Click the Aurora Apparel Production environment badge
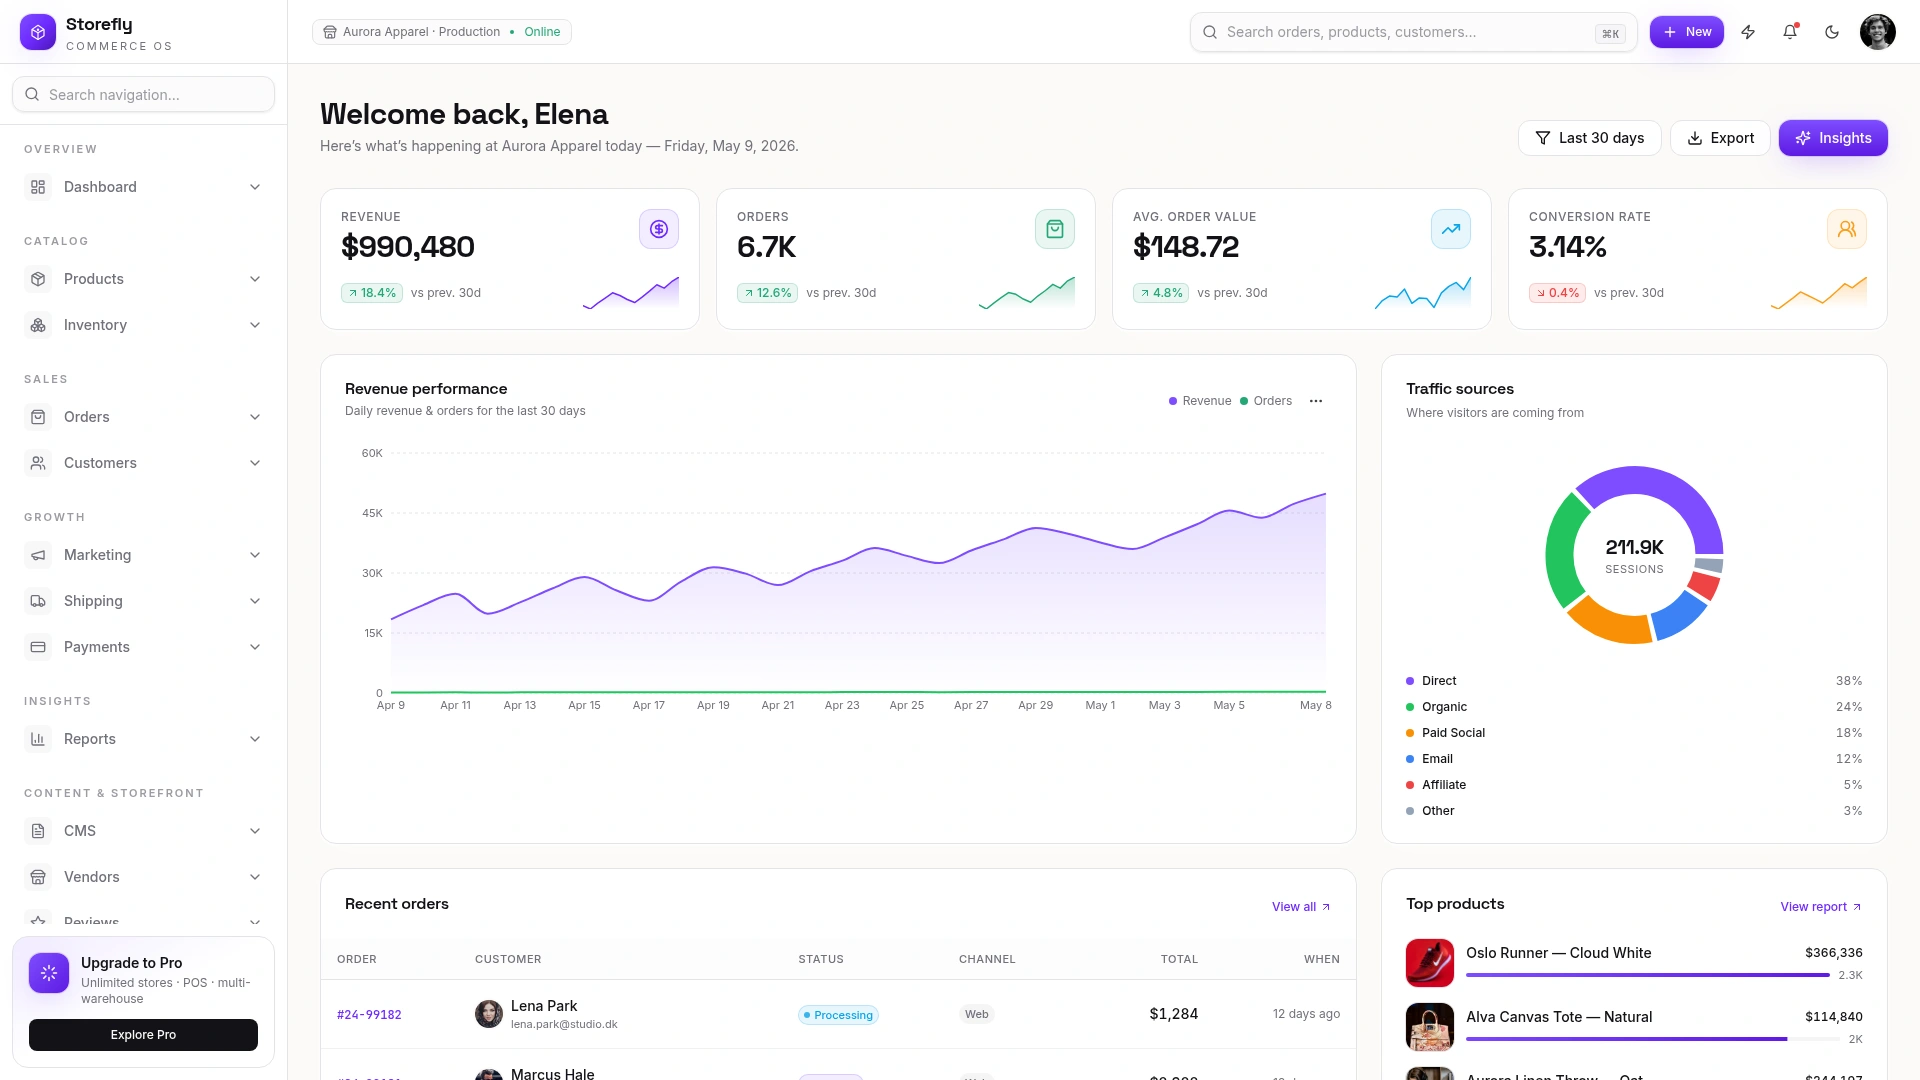 (442, 32)
